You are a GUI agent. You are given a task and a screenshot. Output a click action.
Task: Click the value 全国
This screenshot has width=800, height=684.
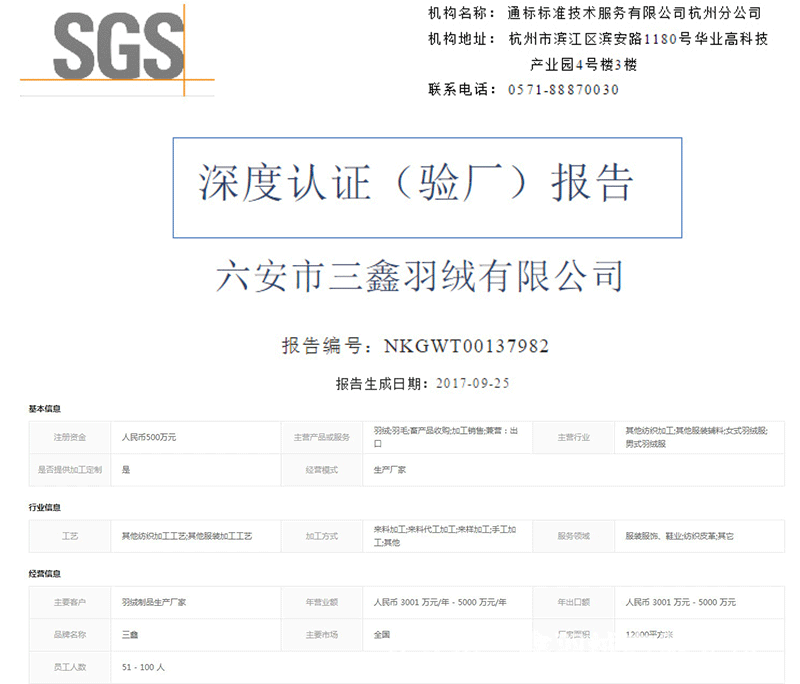(x=382, y=635)
